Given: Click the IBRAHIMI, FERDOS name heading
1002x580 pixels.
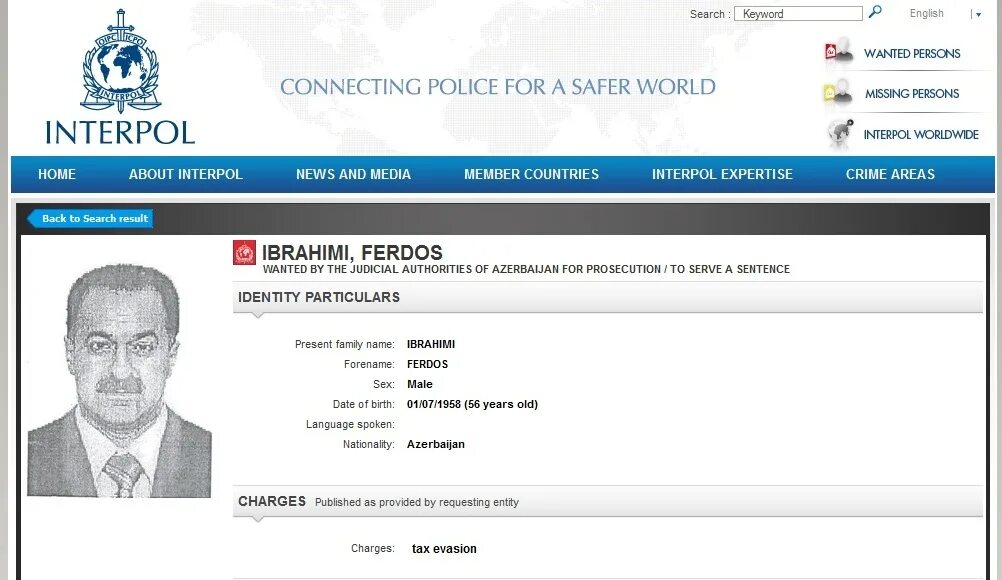Looking at the screenshot, I should click(x=352, y=253).
